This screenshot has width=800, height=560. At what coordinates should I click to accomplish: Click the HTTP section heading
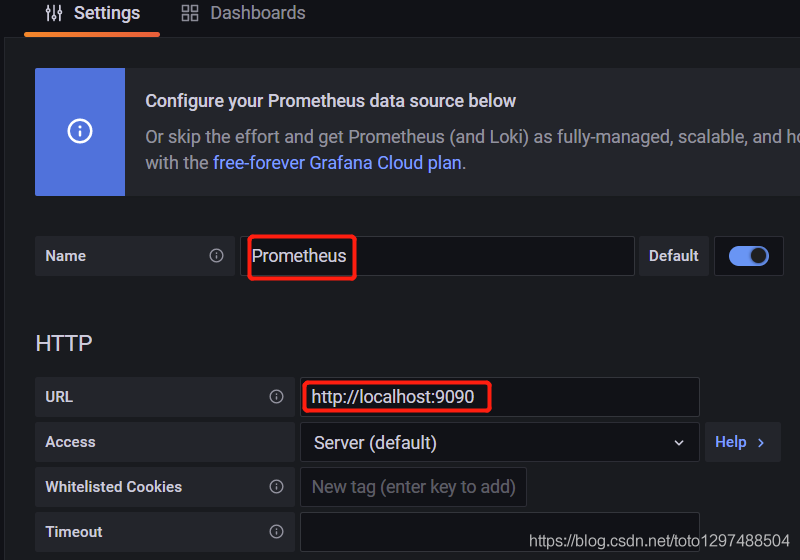[x=64, y=344]
